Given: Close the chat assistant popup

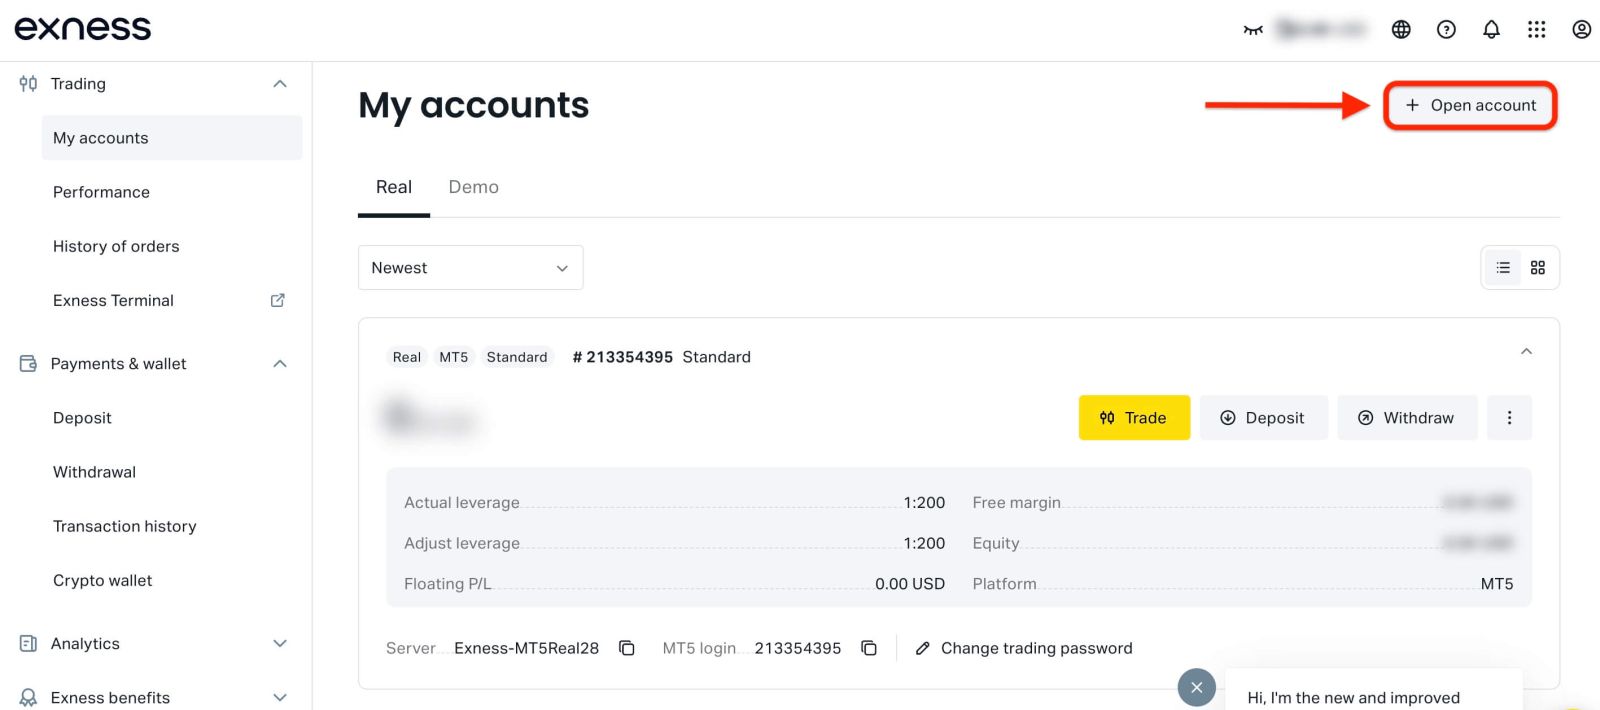Looking at the screenshot, I should tap(1196, 687).
